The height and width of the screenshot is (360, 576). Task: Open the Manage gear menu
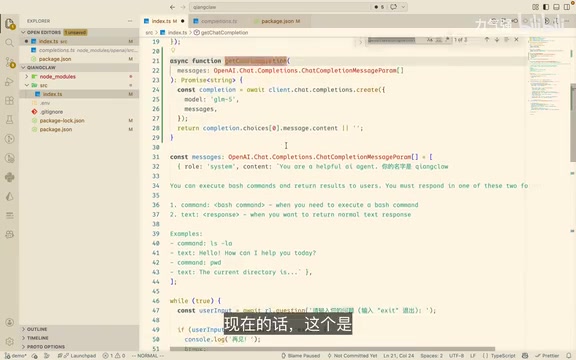click(x=10, y=341)
